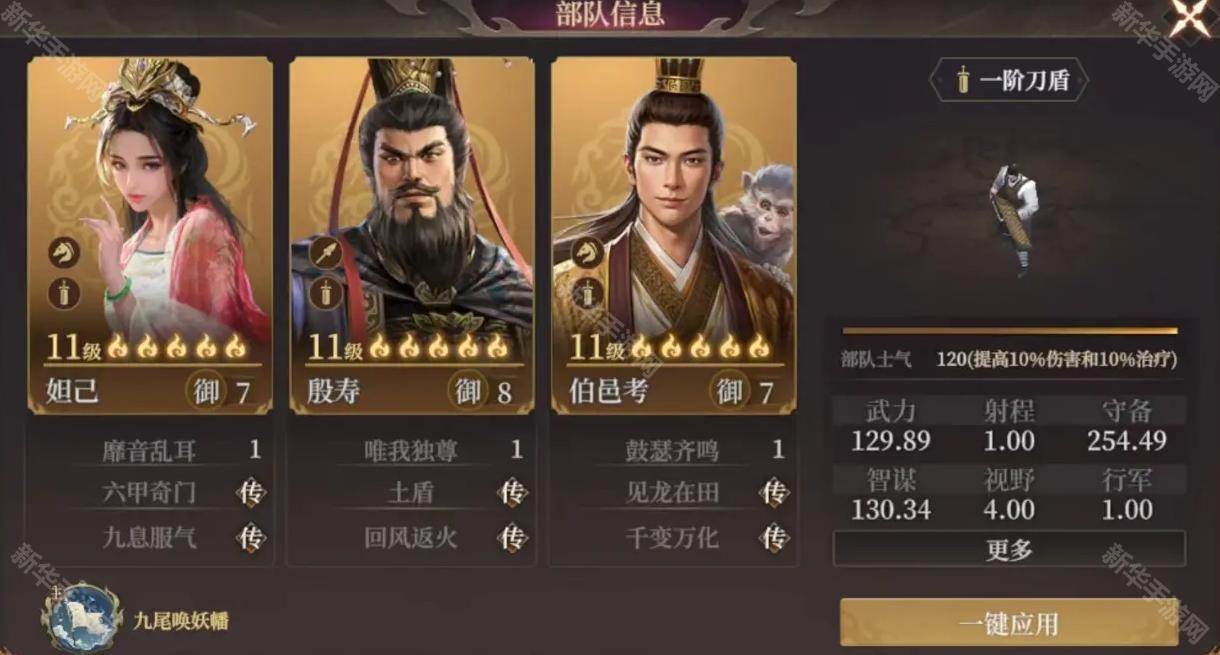The height and width of the screenshot is (655, 1220).
Task: Click the sword icon on 妲己's card
Action: click(x=64, y=294)
